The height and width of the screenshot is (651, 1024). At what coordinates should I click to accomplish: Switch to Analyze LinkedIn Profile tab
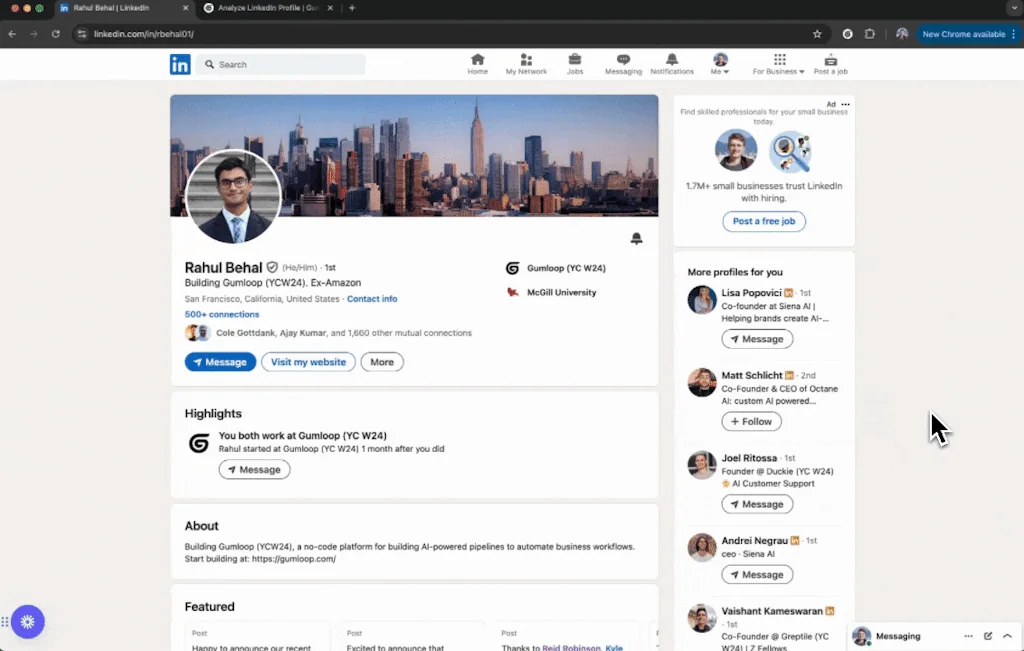click(260, 8)
